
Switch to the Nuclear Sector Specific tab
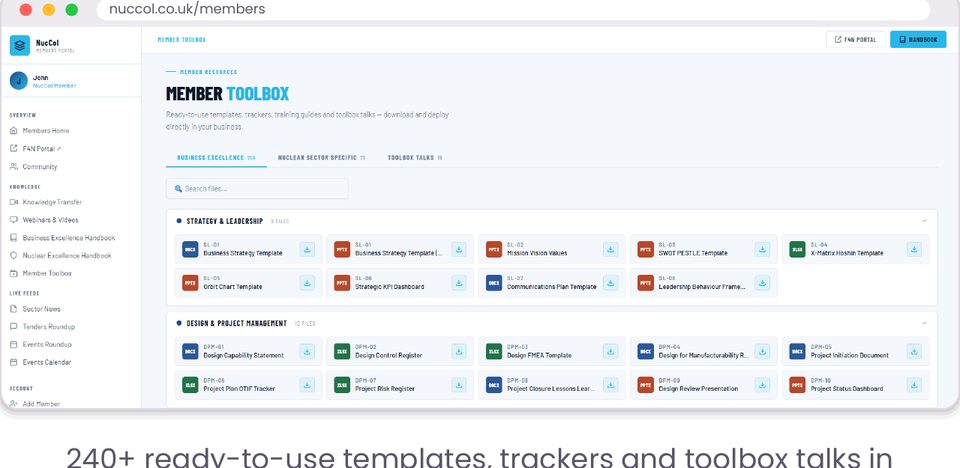321,158
